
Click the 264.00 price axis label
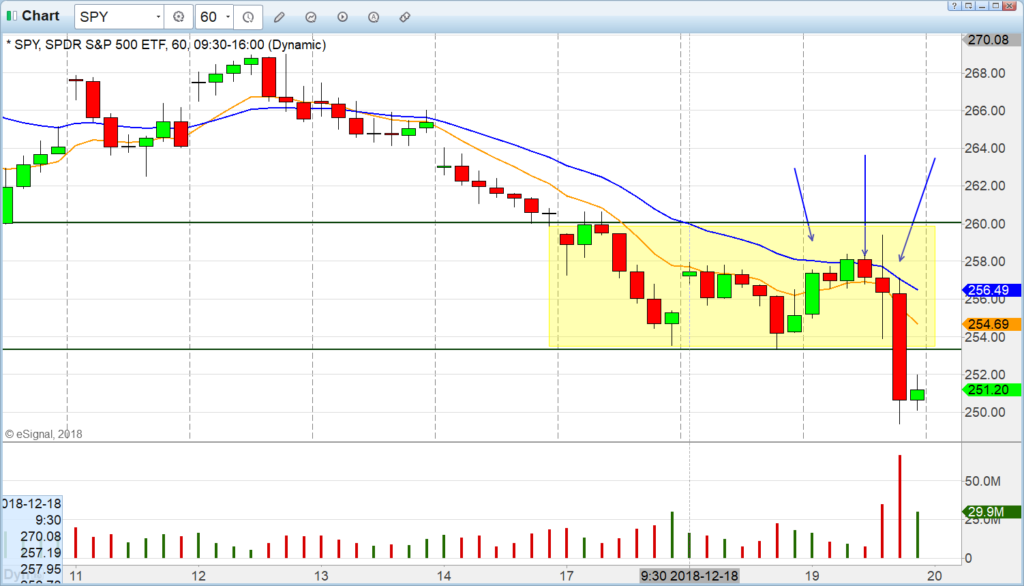(985, 148)
